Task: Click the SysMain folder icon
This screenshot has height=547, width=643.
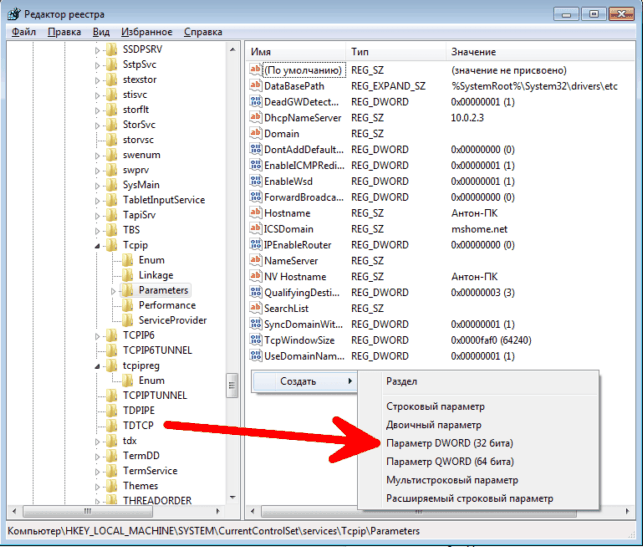Action: (112, 185)
